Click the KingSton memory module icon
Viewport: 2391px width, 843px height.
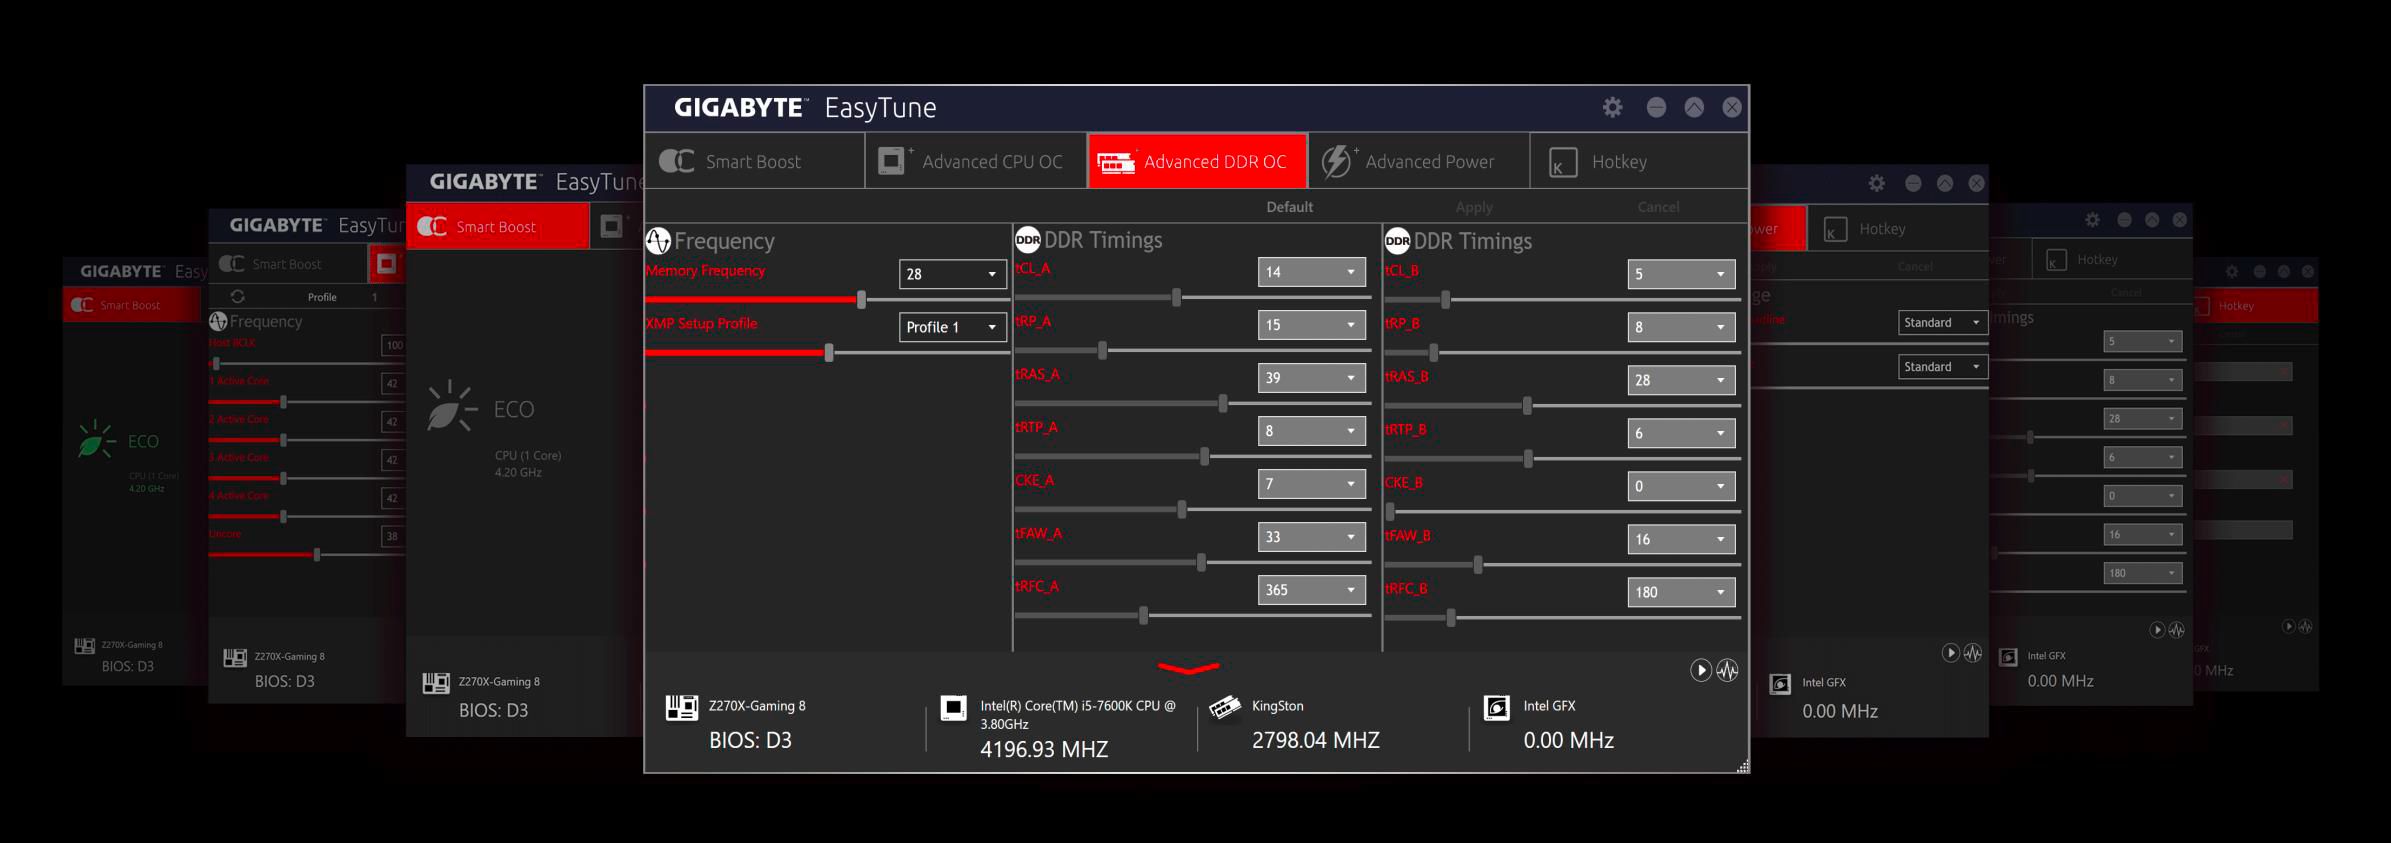click(1224, 708)
